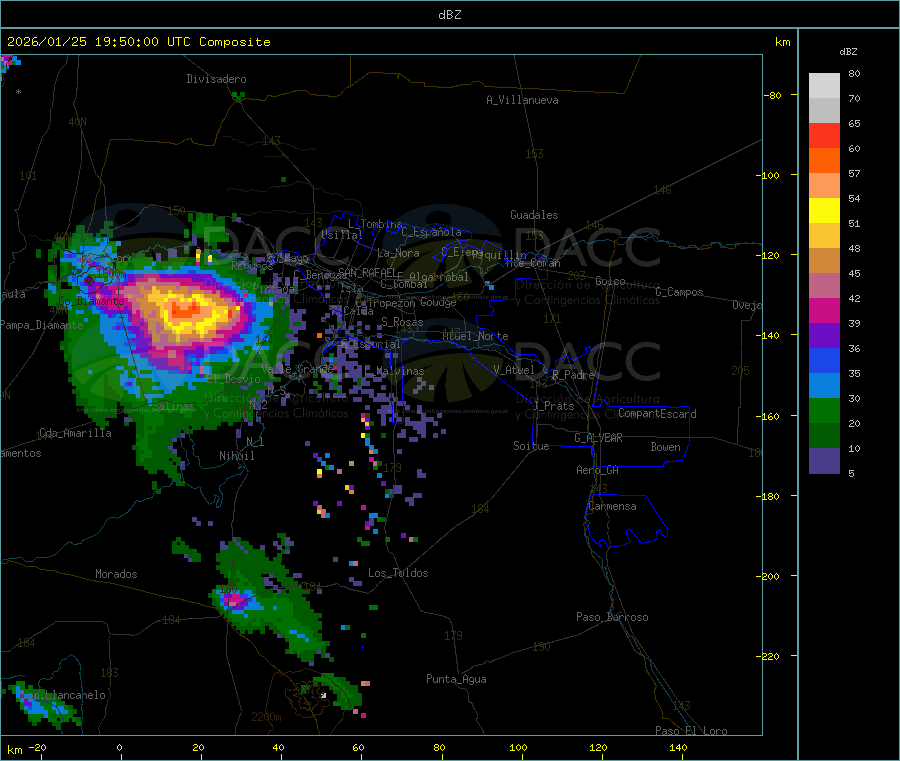Click the 'V_Atuel' location label

point(514,370)
